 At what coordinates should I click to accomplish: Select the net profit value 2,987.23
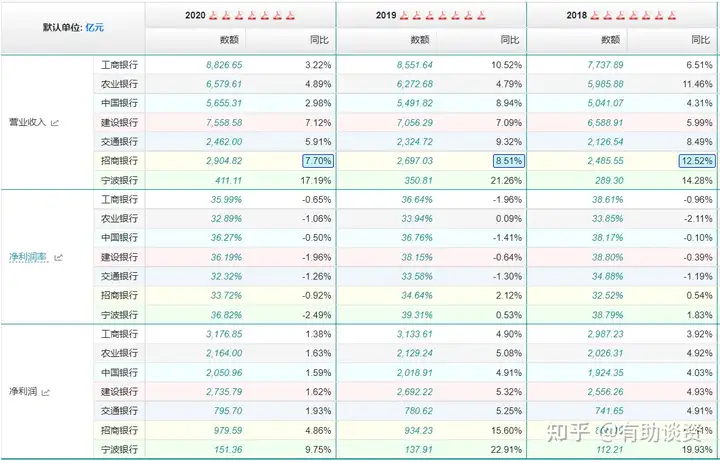pyautogui.click(x=606, y=334)
